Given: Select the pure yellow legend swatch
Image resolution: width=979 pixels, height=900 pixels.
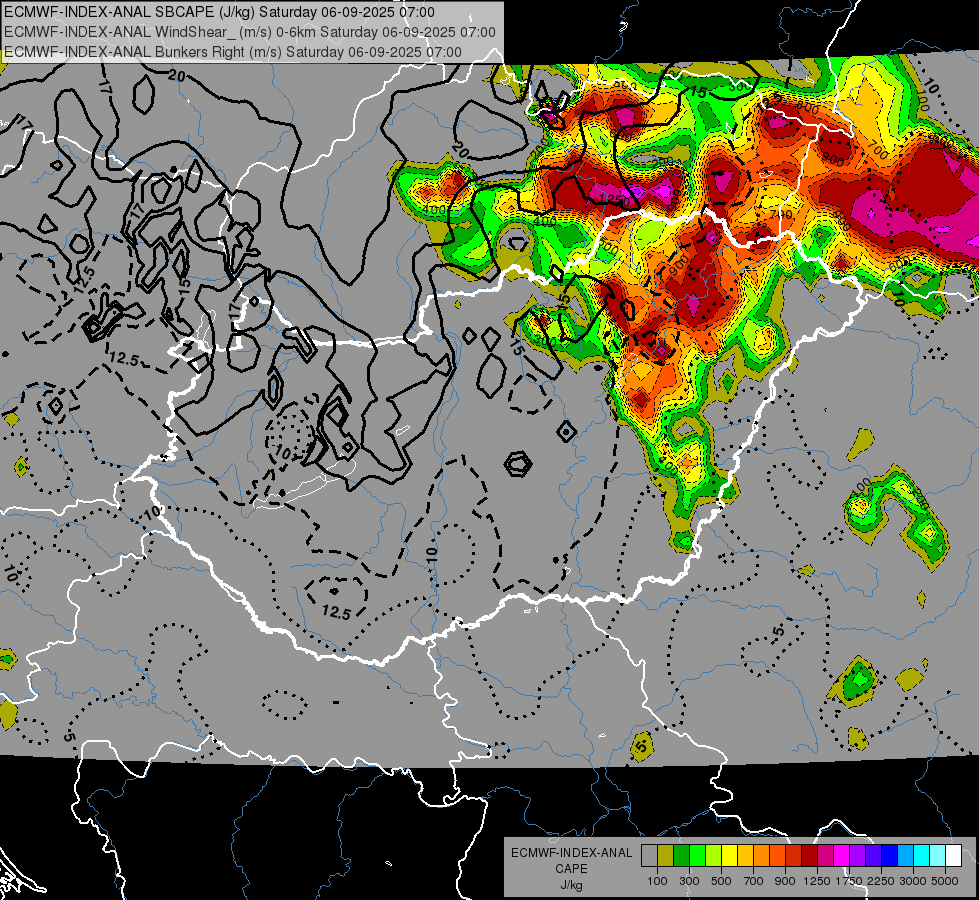Looking at the screenshot, I should [729, 856].
